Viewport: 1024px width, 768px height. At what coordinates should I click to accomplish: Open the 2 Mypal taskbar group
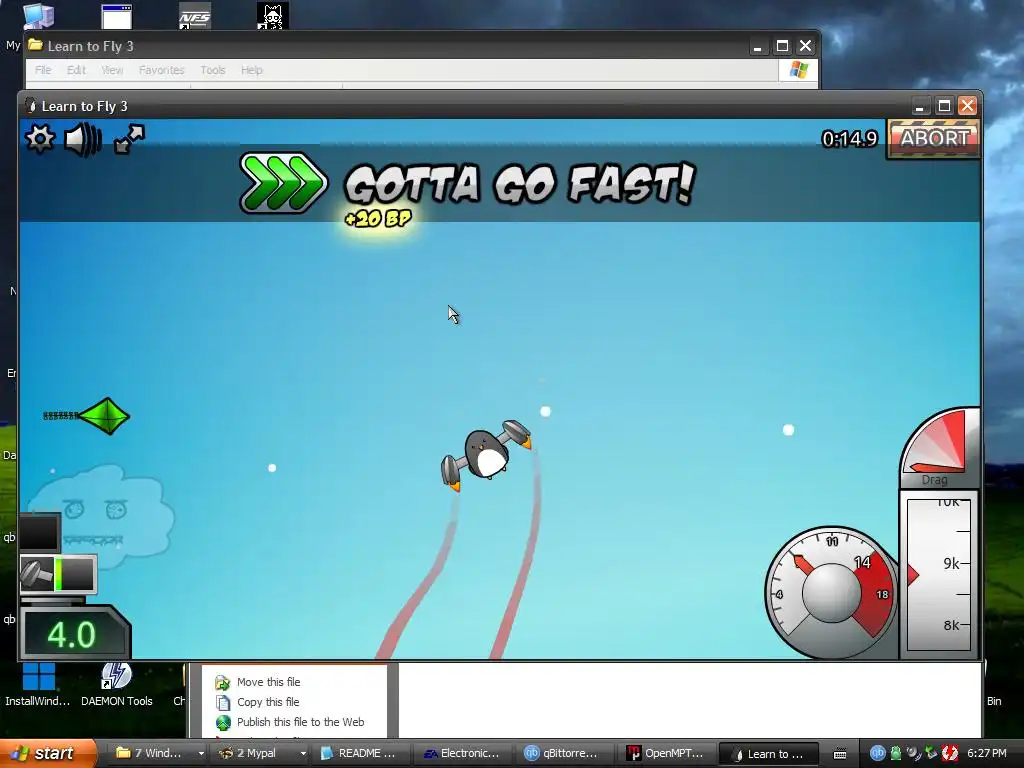tap(261, 753)
